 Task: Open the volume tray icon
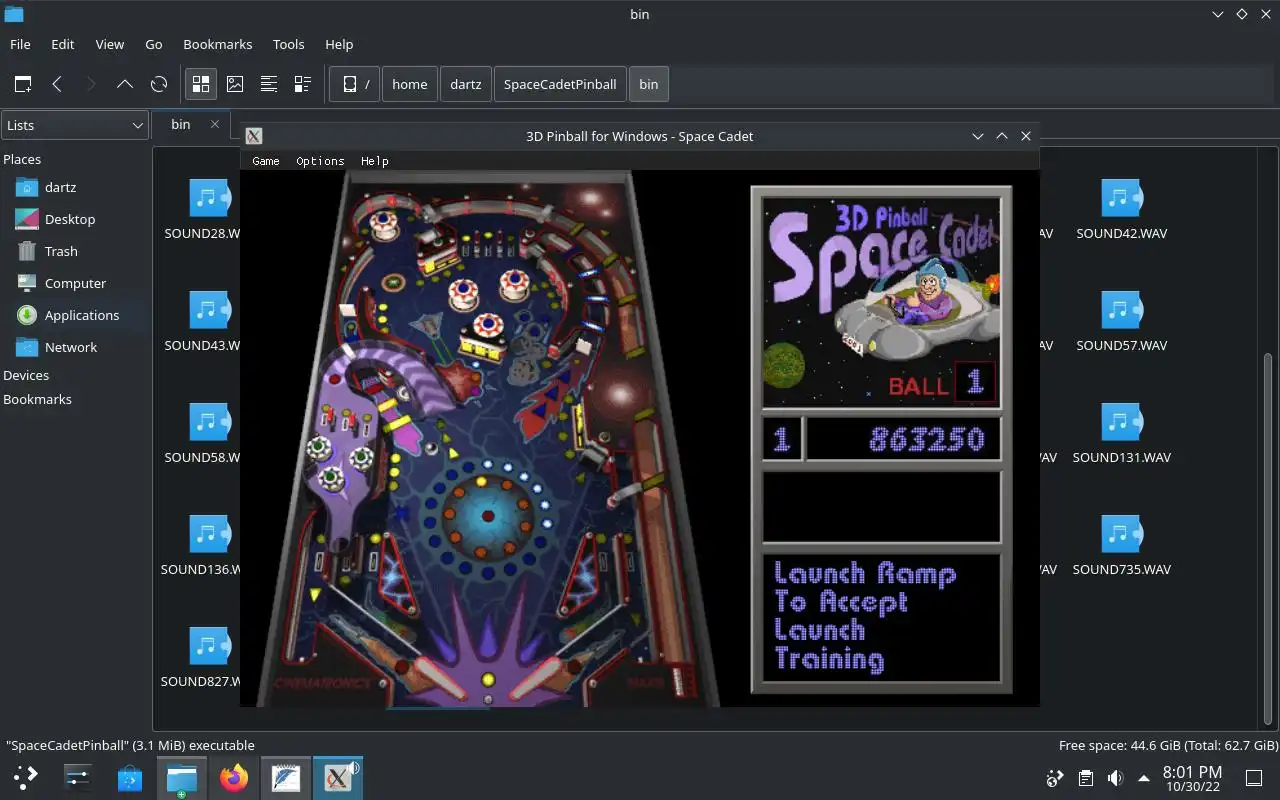pyautogui.click(x=1115, y=778)
